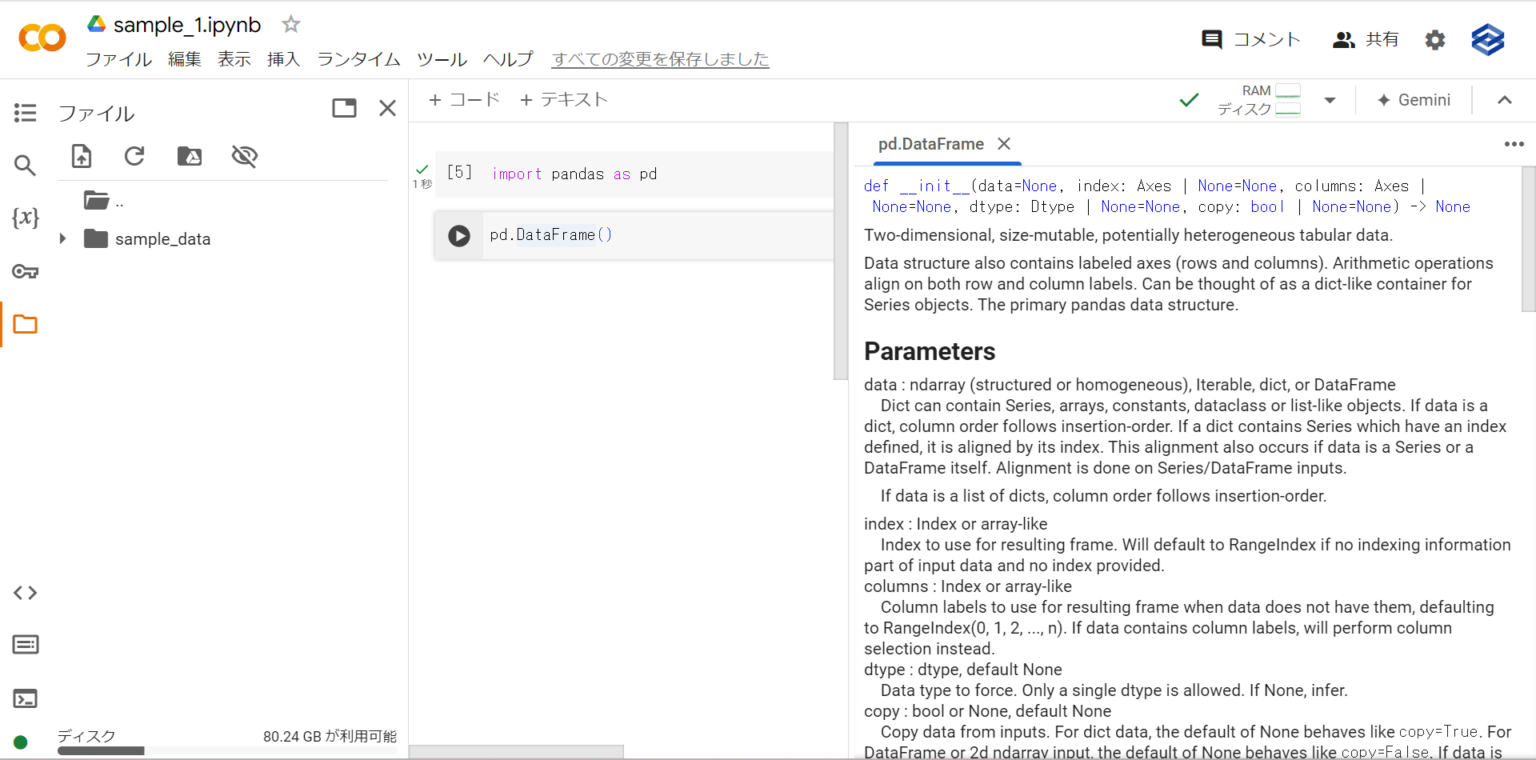
Task: Star the sample_1.ipynb notebook
Action: [x=290, y=24]
